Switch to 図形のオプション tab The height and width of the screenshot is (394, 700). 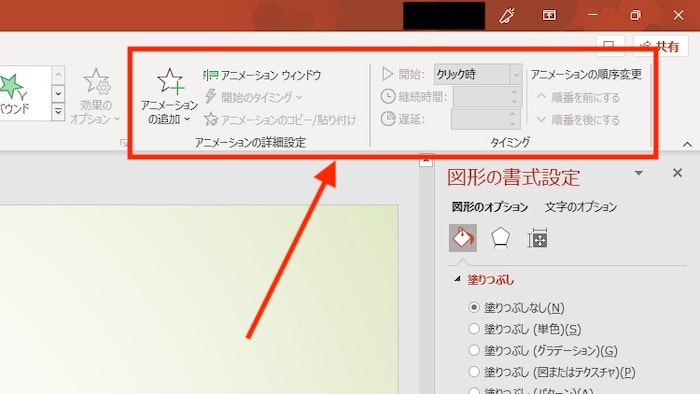490,207
